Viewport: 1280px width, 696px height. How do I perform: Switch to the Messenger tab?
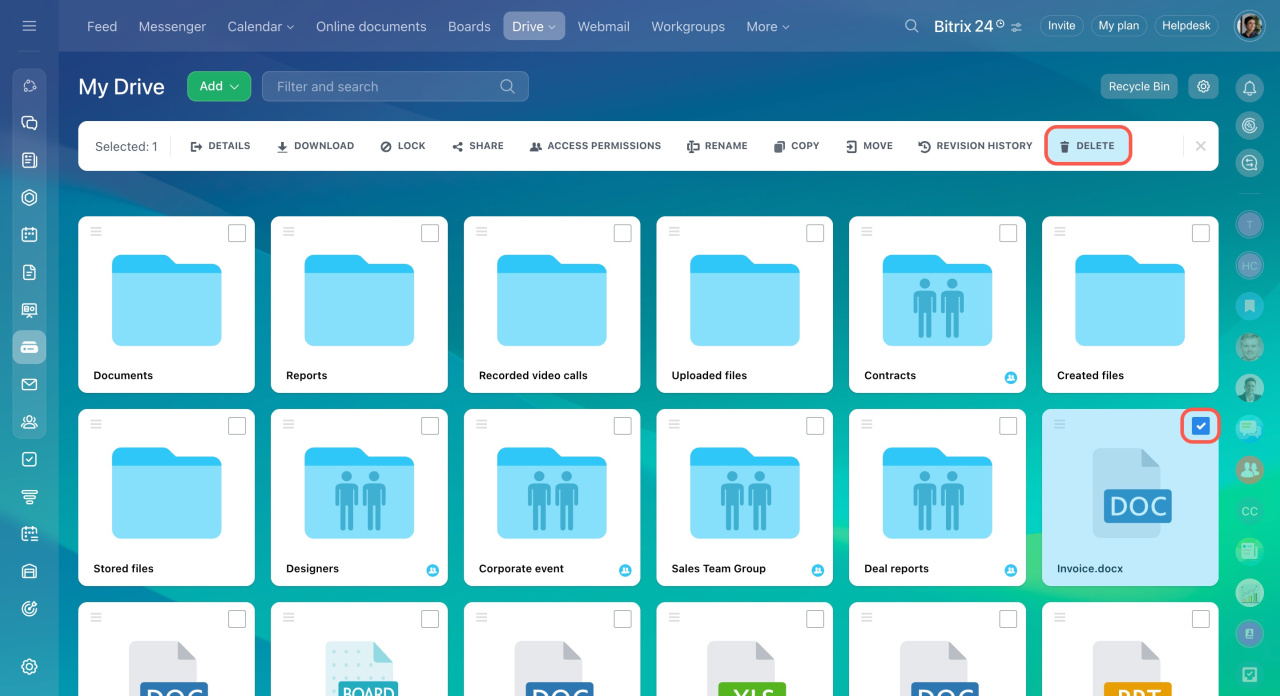[172, 26]
